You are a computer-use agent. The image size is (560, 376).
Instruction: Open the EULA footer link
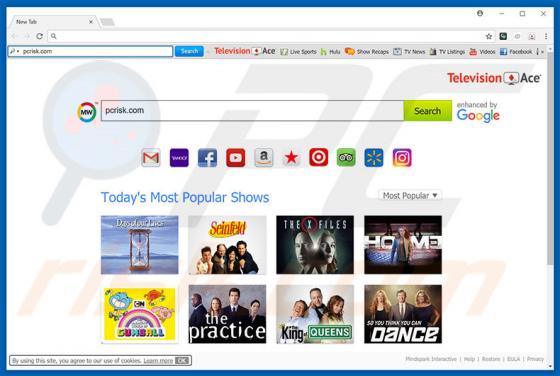pos(514,359)
